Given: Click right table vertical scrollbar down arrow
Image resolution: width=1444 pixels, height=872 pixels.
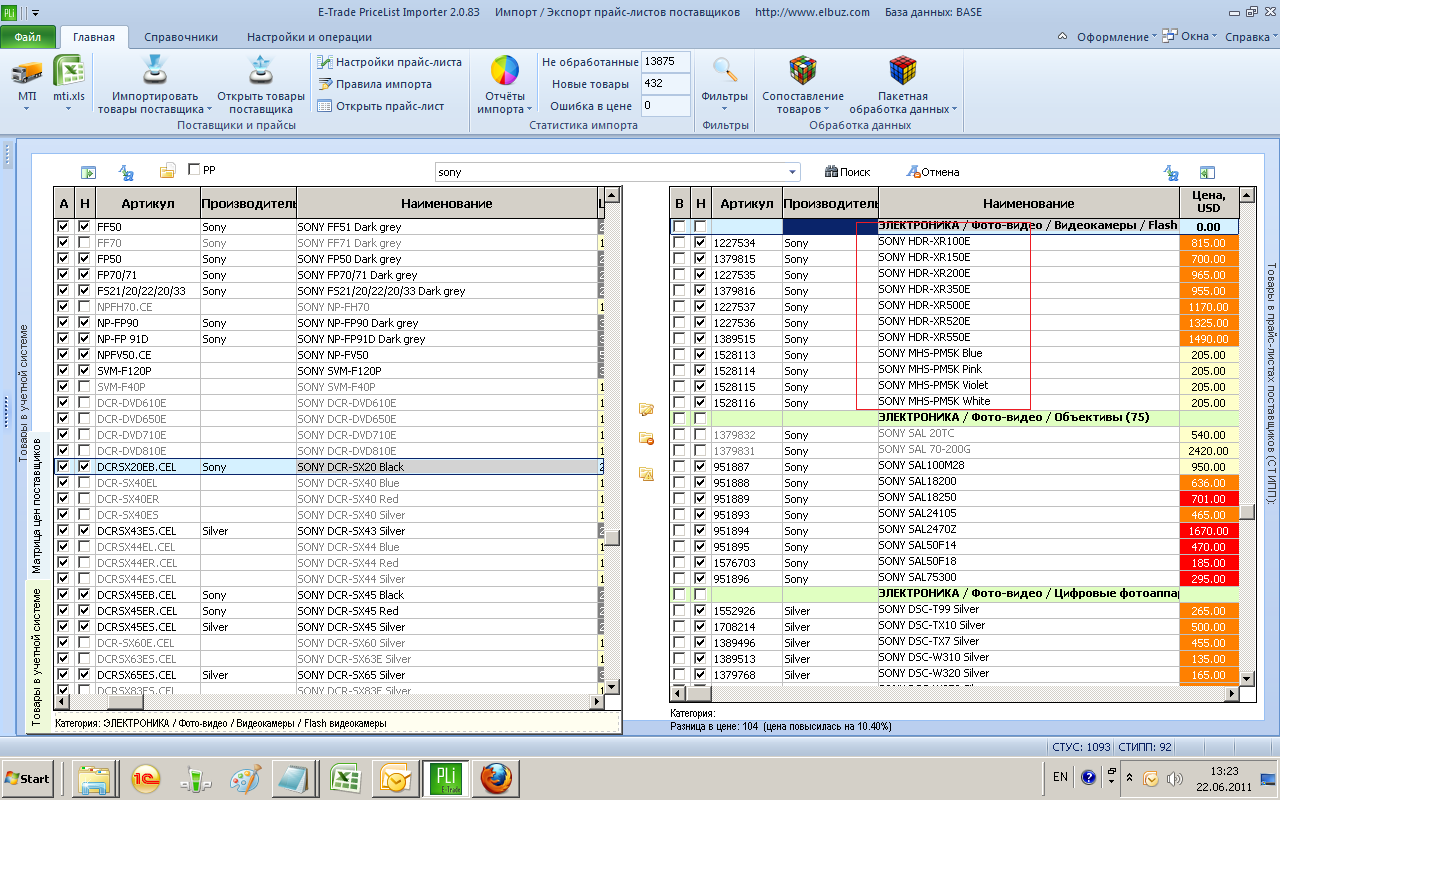Looking at the screenshot, I should click(1247, 678).
